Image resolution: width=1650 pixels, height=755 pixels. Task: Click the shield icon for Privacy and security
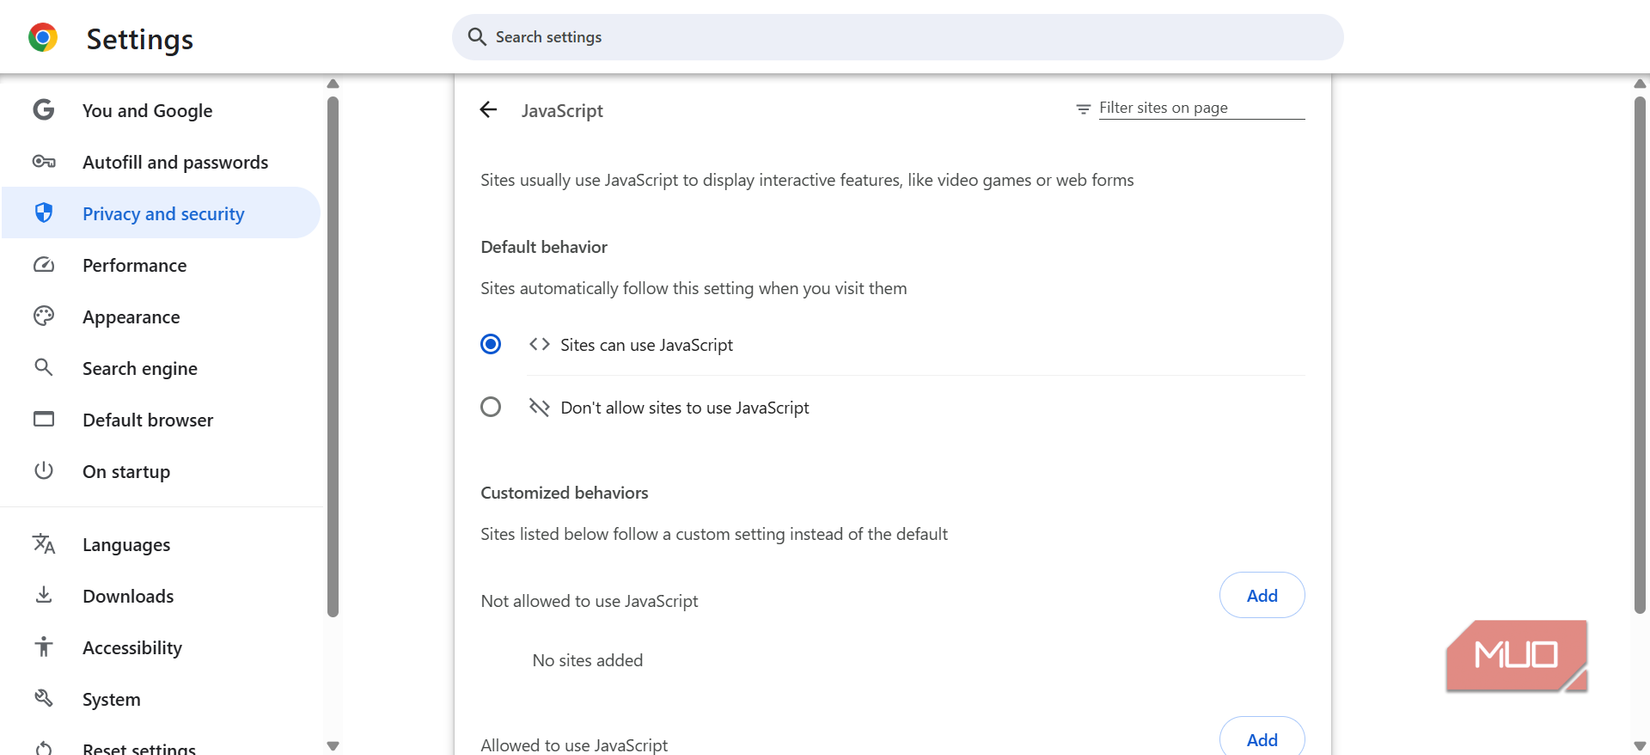[x=43, y=213]
